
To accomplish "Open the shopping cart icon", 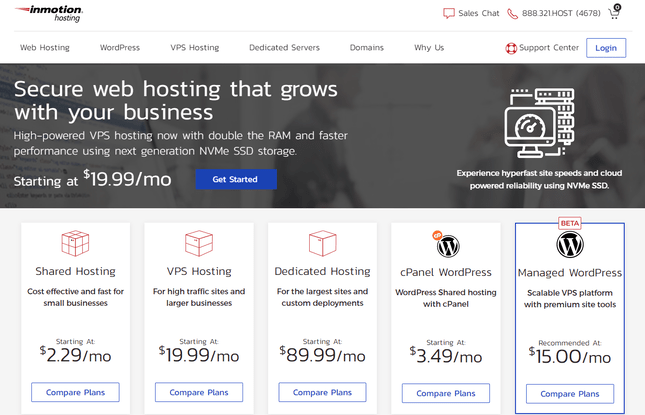I will [615, 12].
